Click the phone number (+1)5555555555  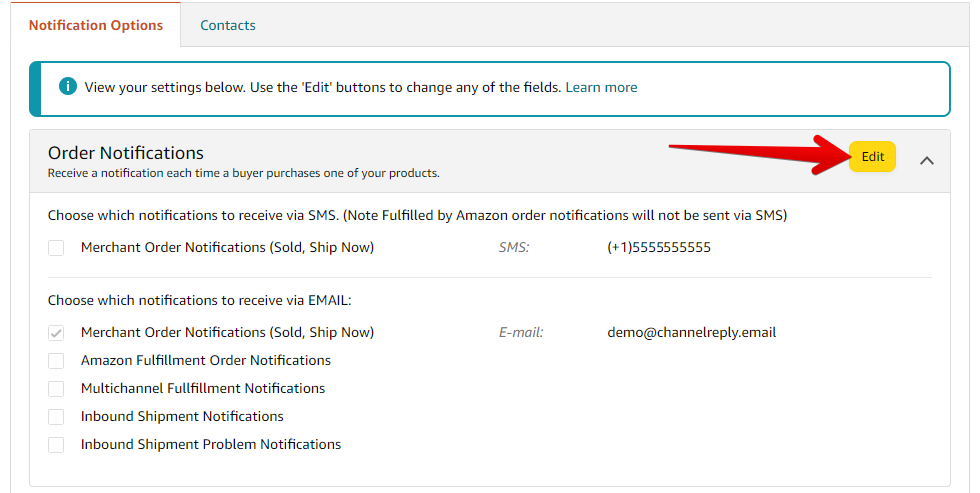(659, 247)
